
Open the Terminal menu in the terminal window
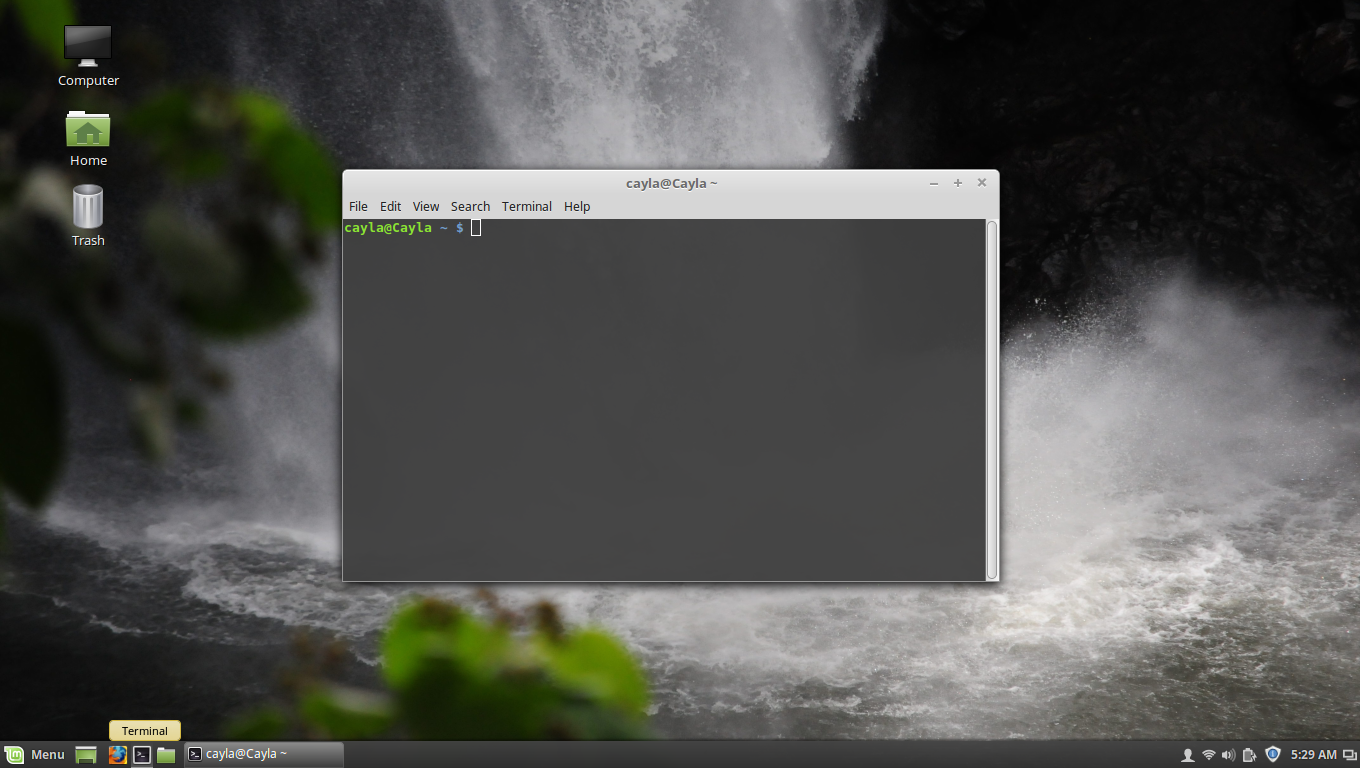coord(527,206)
